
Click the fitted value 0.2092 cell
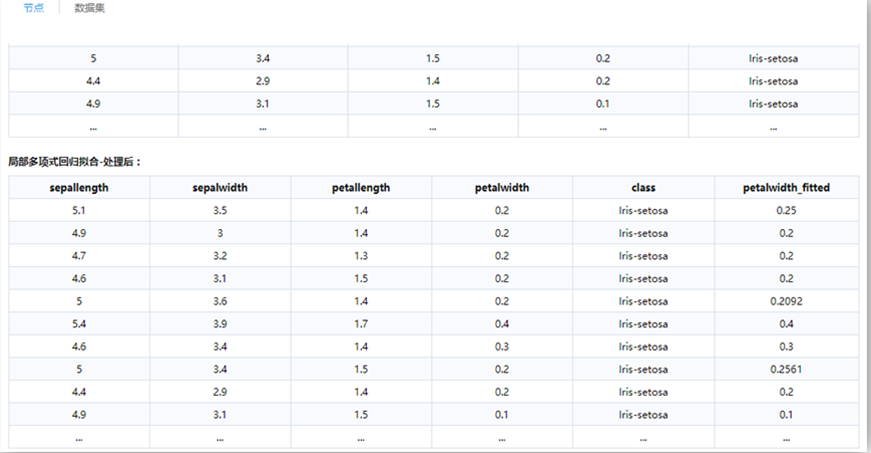pyautogui.click(x=786, y=301)
